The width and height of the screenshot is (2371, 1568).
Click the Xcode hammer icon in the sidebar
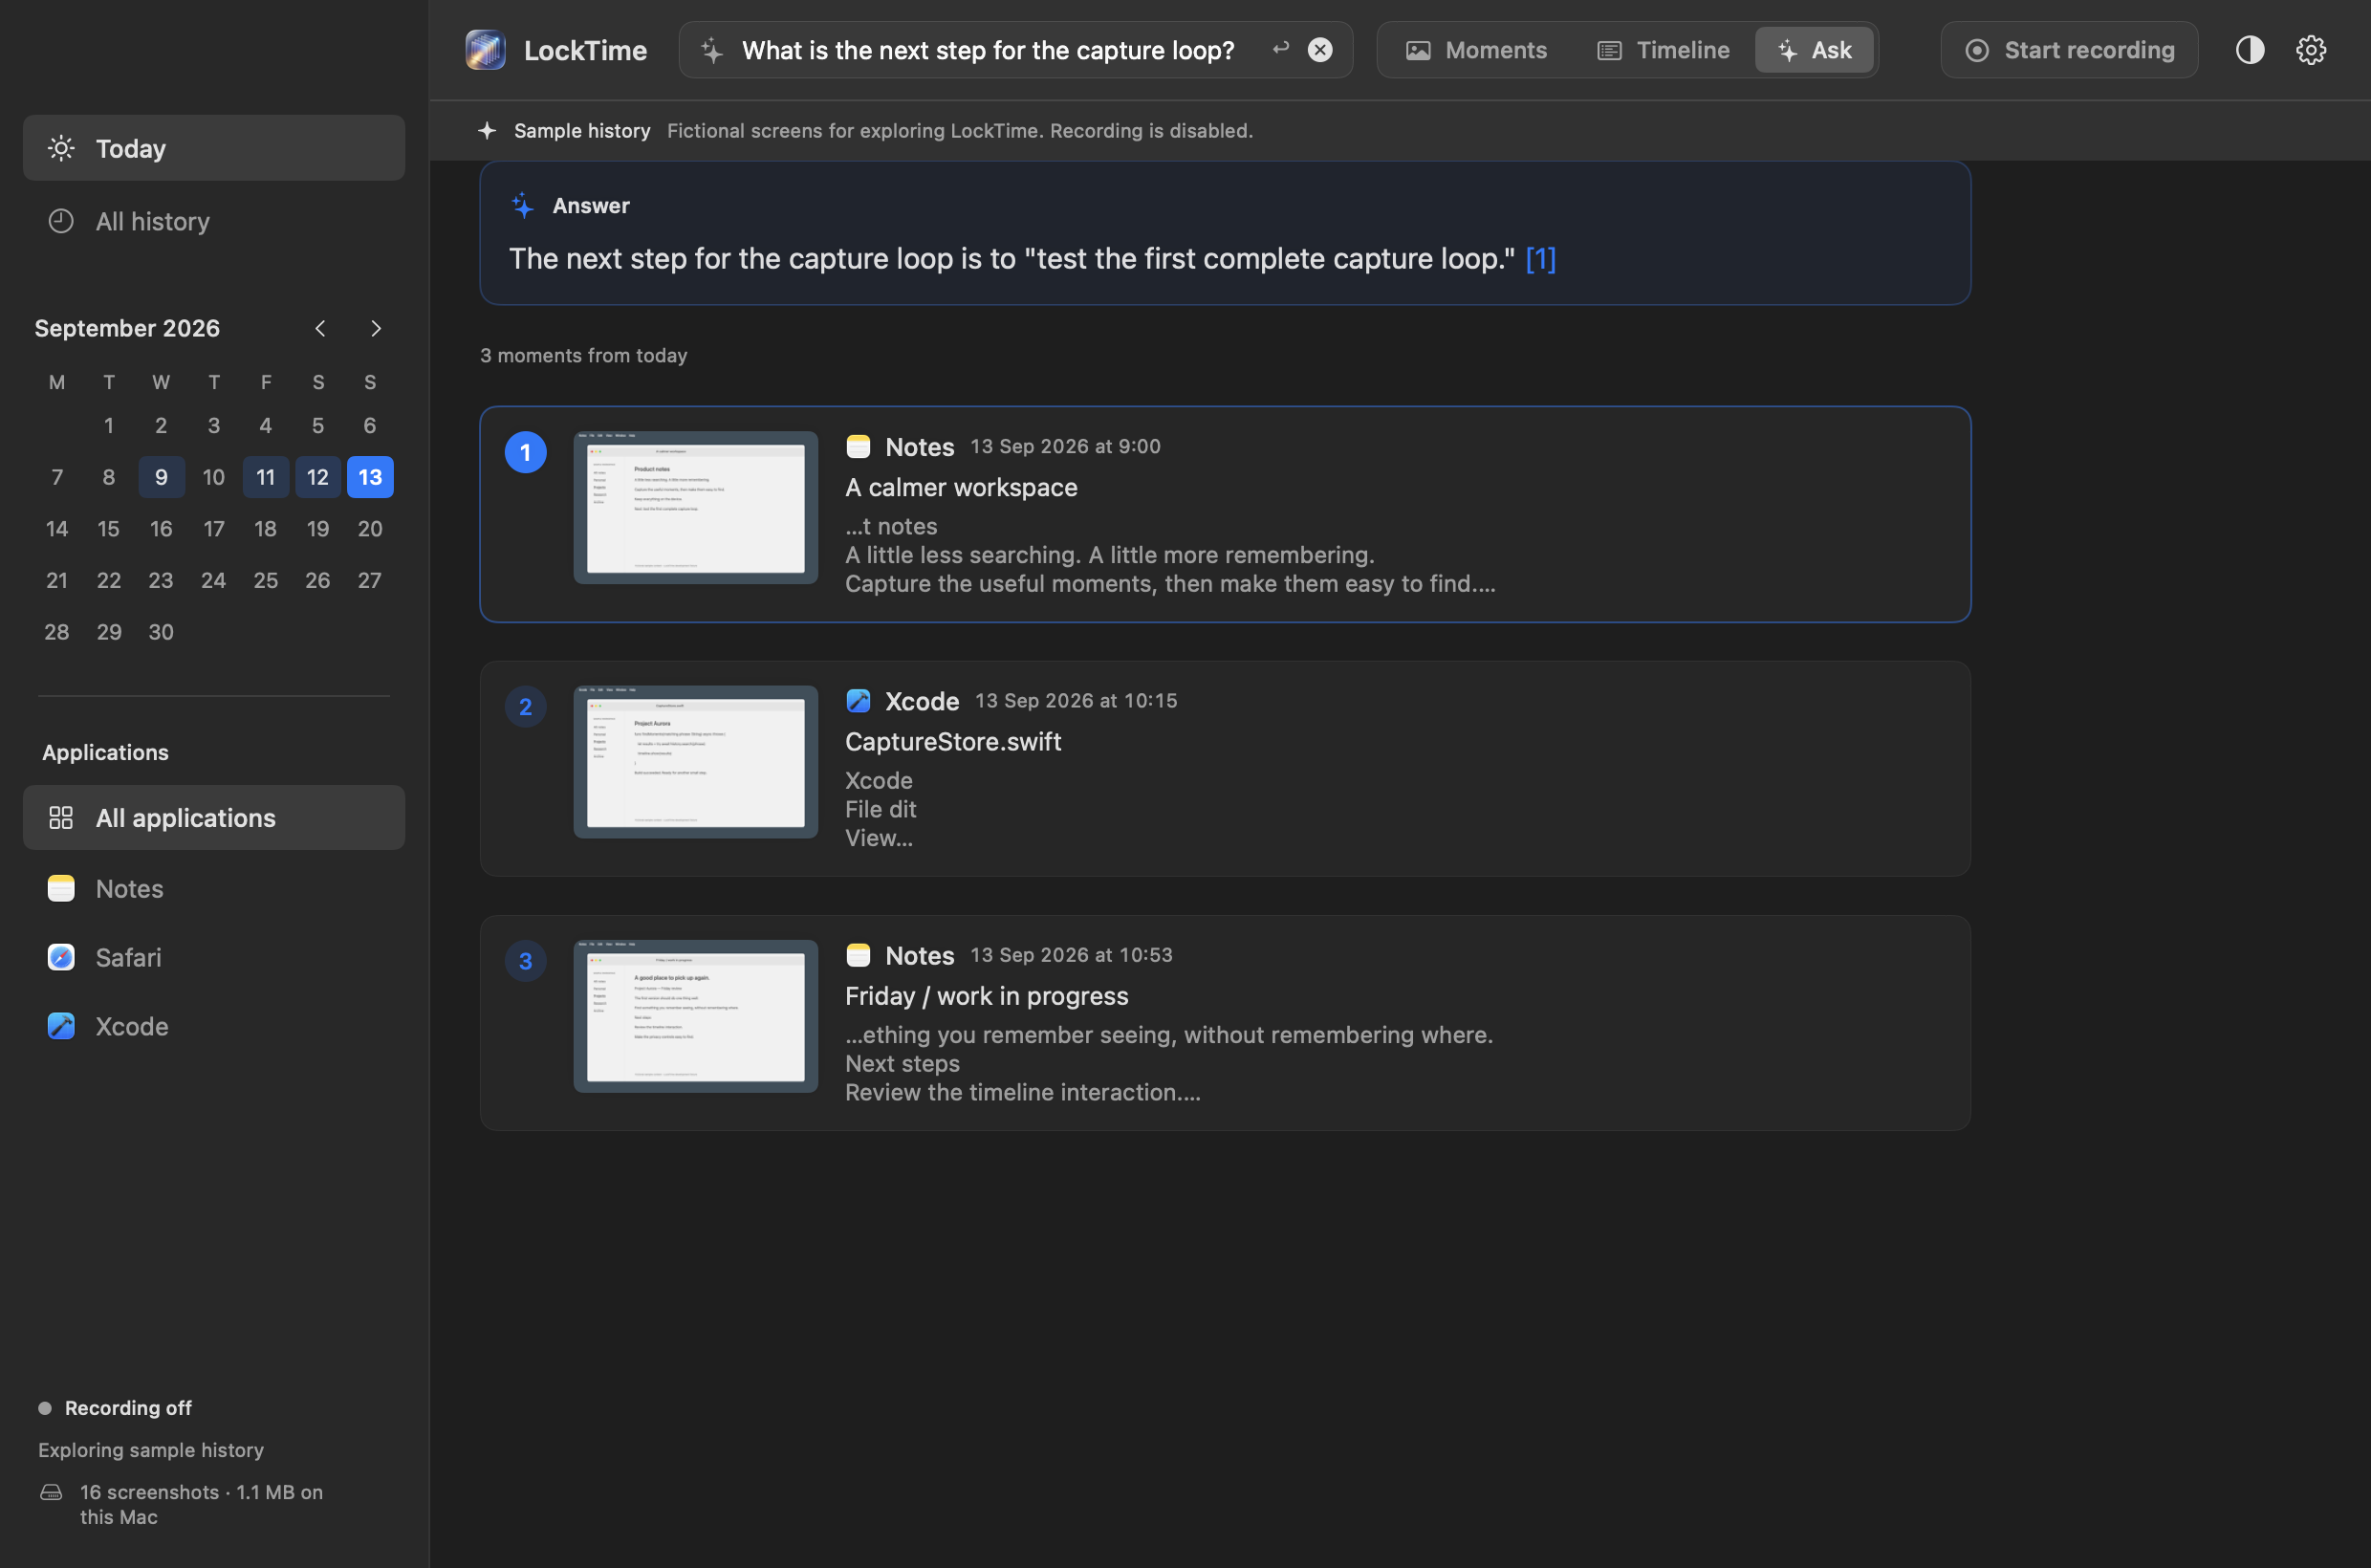[x=61, y=1026]
